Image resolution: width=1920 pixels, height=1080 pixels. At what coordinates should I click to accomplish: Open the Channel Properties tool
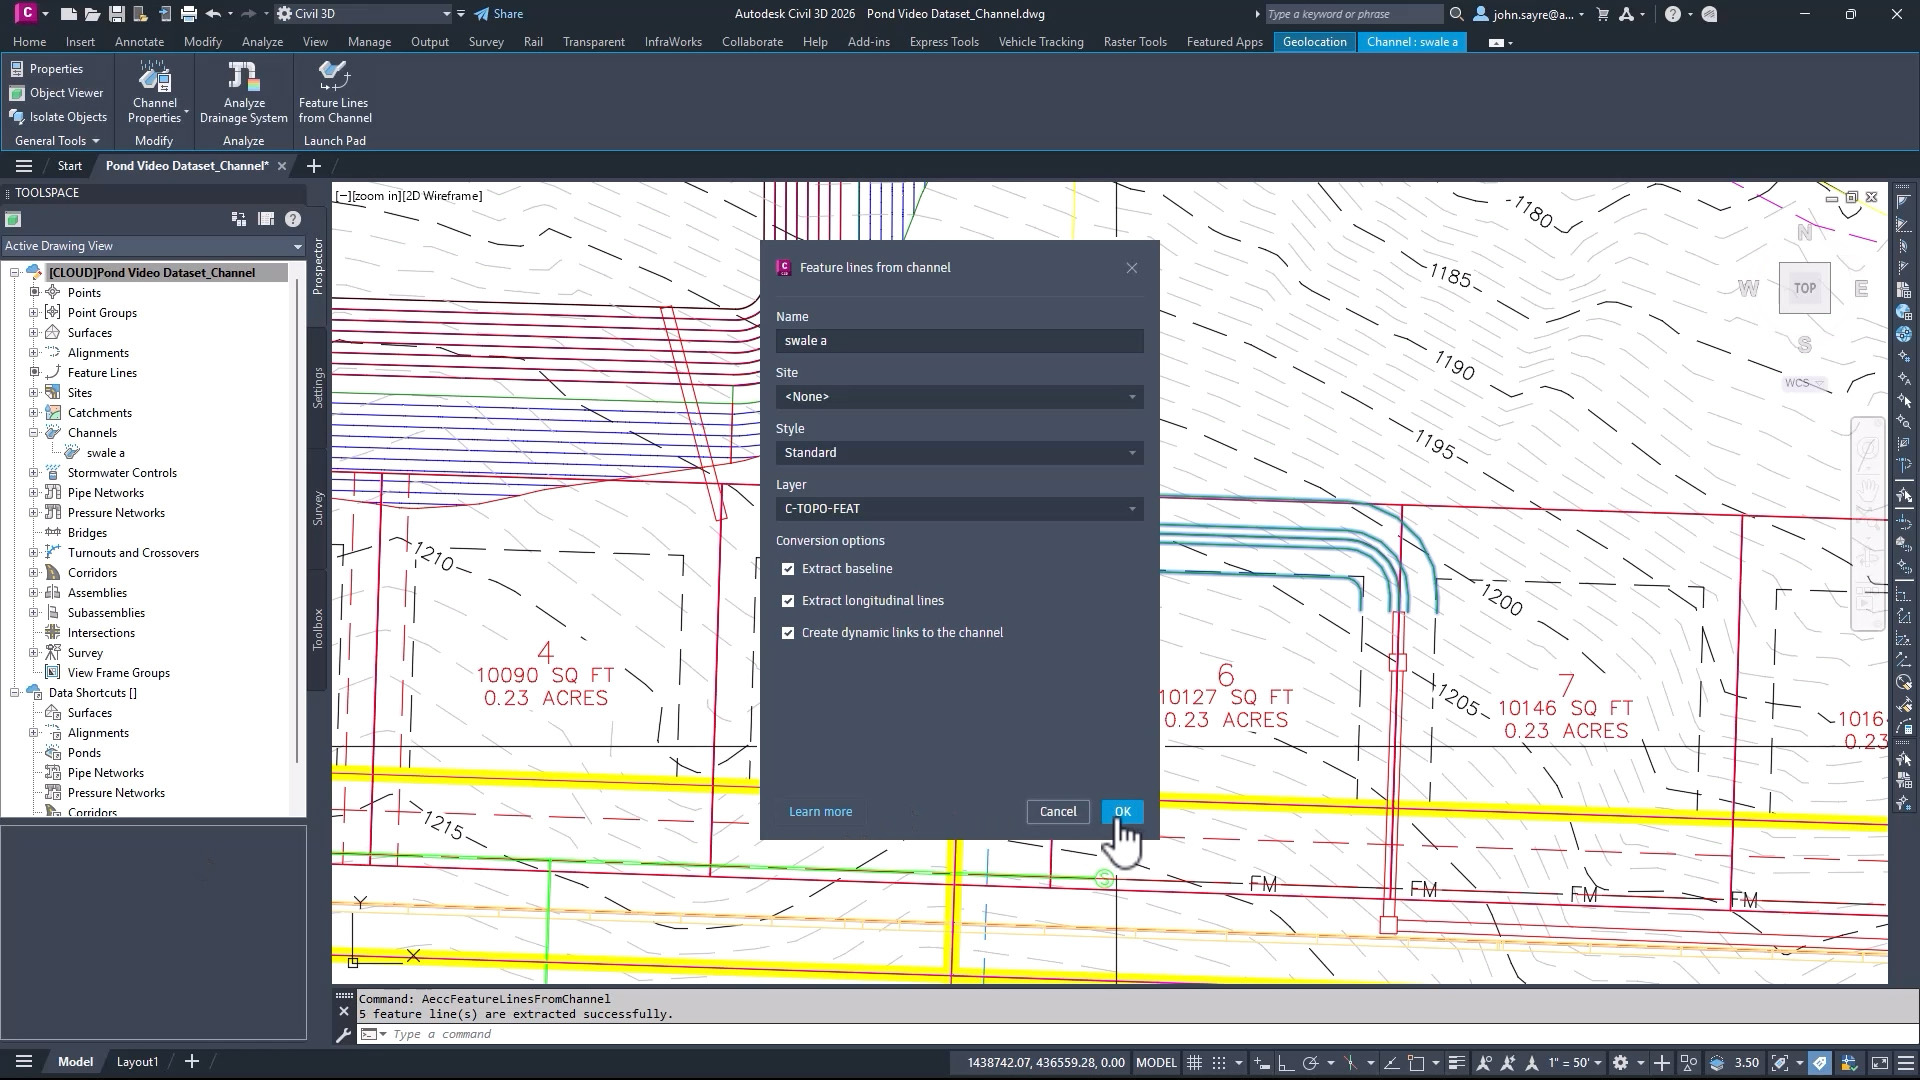point(155,91)
